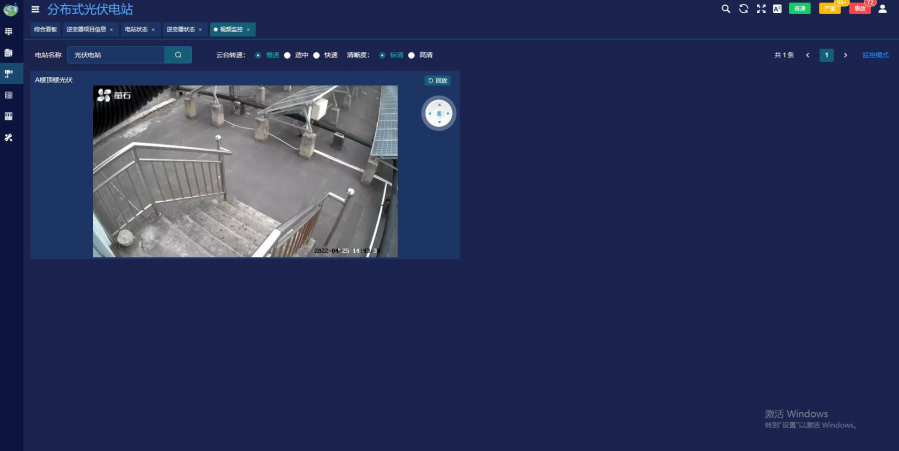Click the 共 1 条 total count text

[784, 55]
